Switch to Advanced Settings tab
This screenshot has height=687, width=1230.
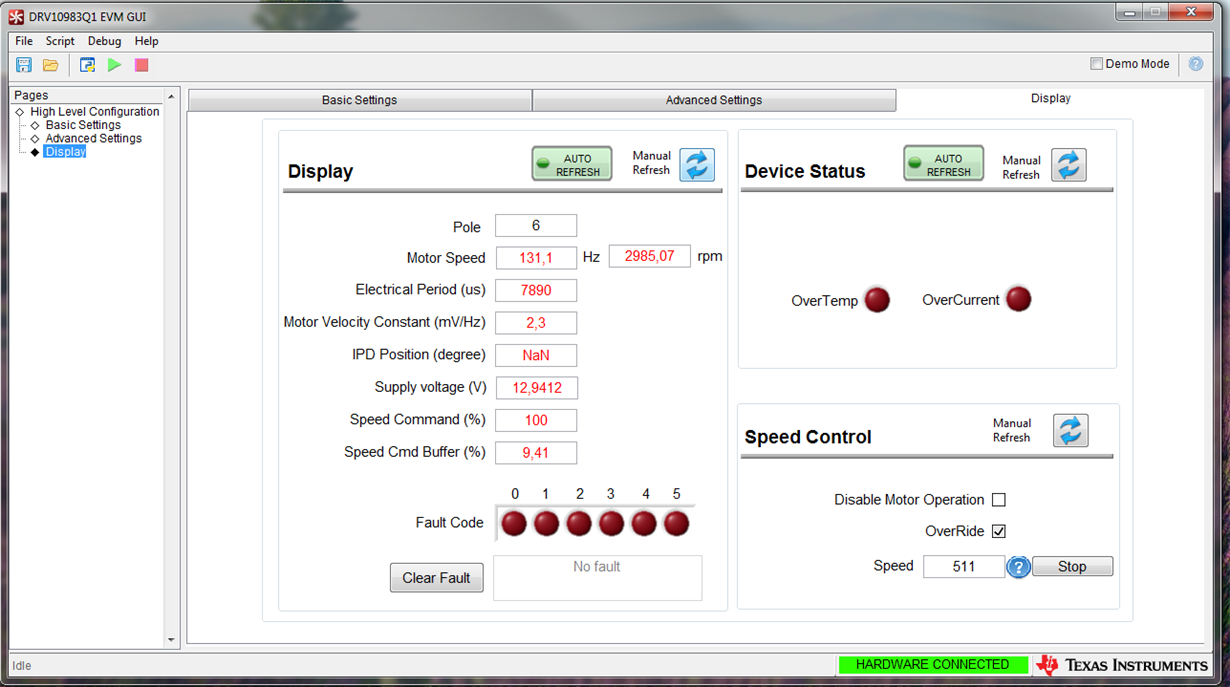pyautogui.click(x=714, y=100)
